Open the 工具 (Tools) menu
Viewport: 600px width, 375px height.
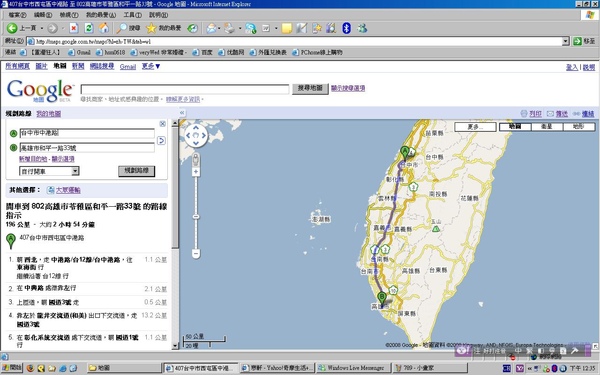132,15
